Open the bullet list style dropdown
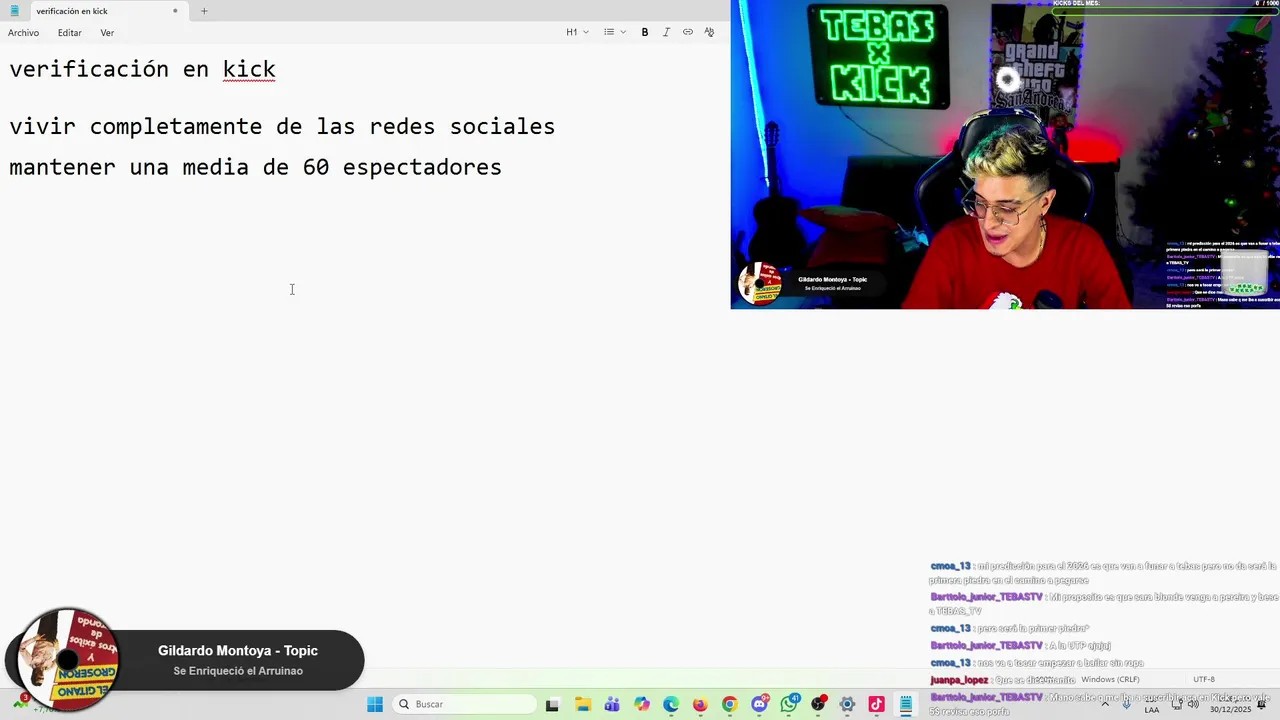 614,32
